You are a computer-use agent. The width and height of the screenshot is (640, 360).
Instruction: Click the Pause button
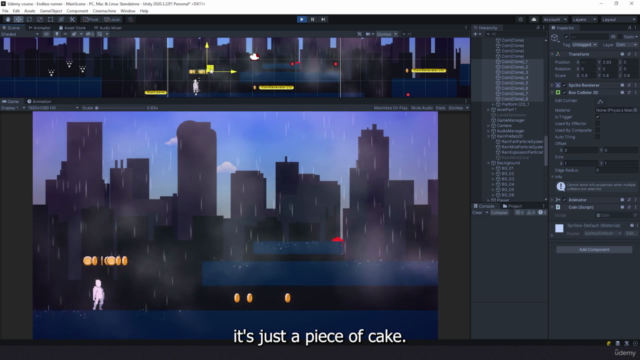pyautogui.click(x=312, y=19)
